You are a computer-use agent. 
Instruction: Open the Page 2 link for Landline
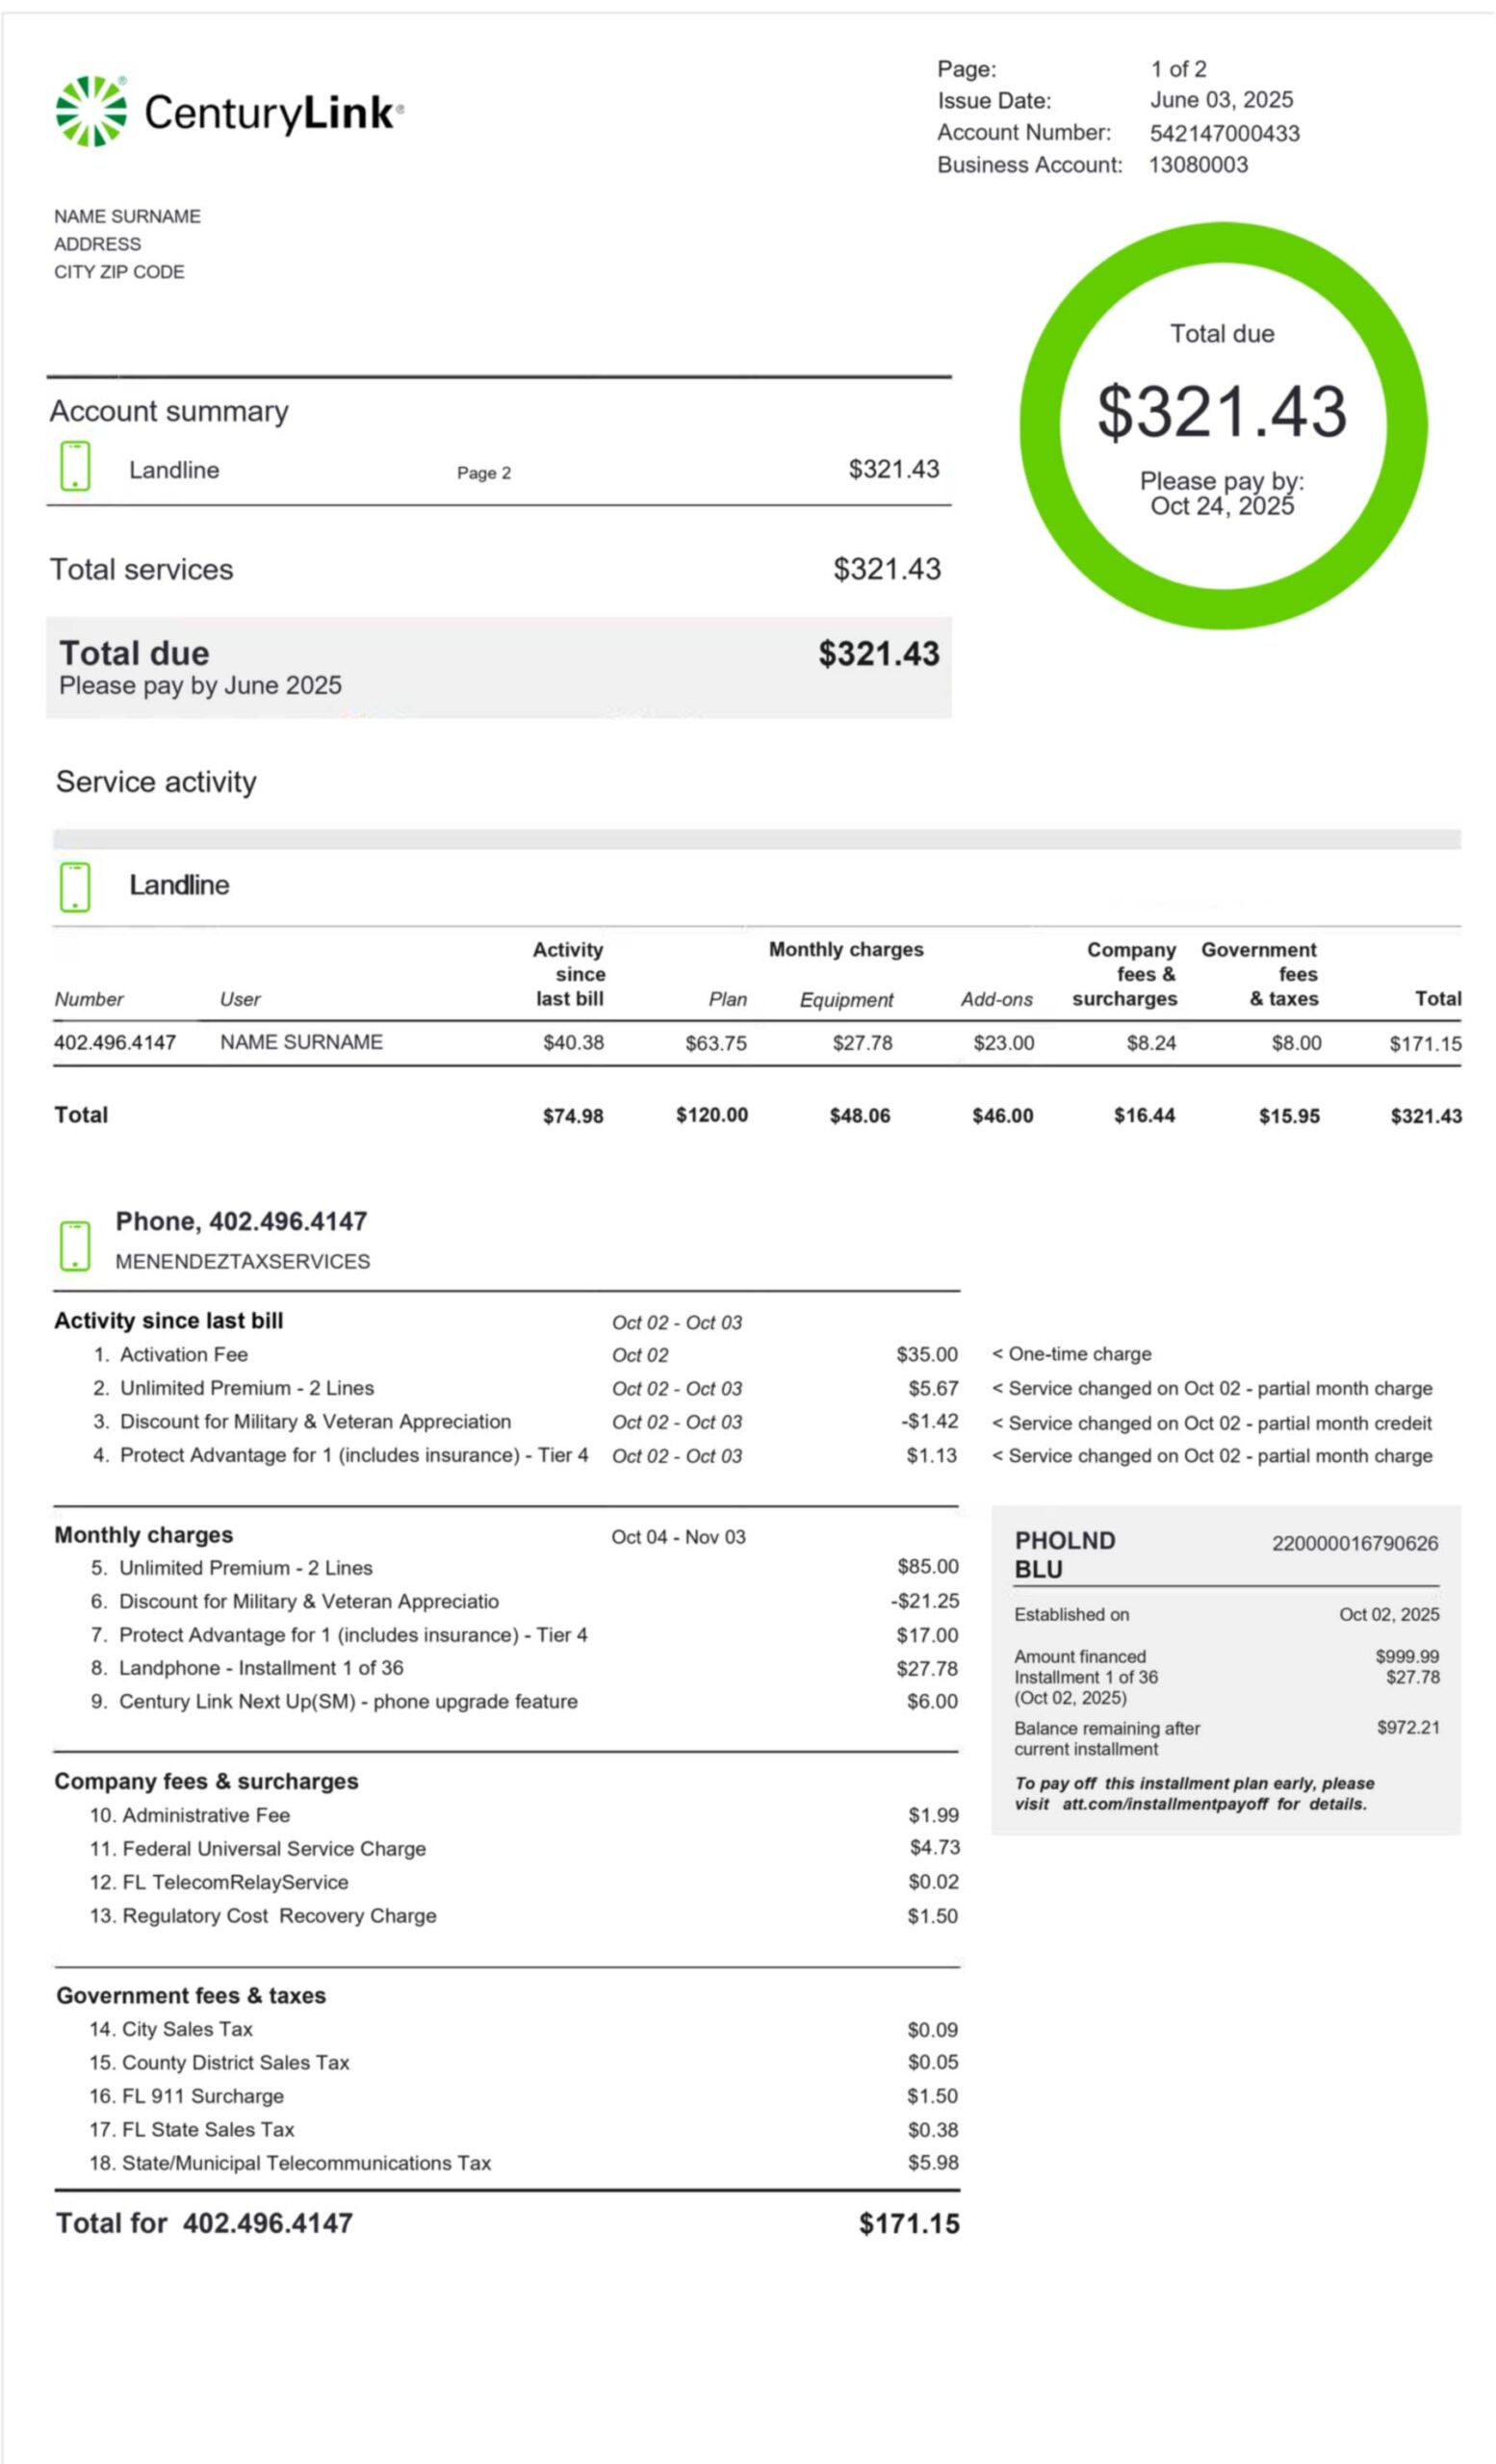(483, 473)
